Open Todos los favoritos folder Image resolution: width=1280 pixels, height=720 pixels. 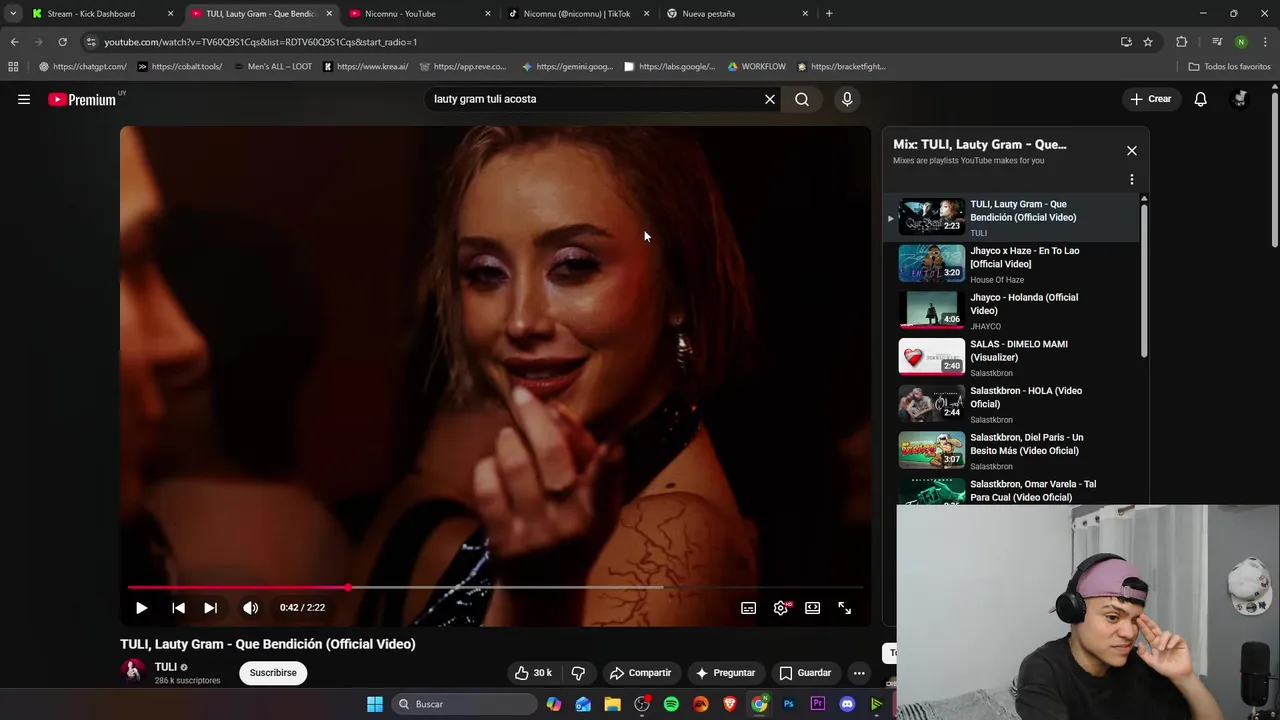(x=1229, y=67)
